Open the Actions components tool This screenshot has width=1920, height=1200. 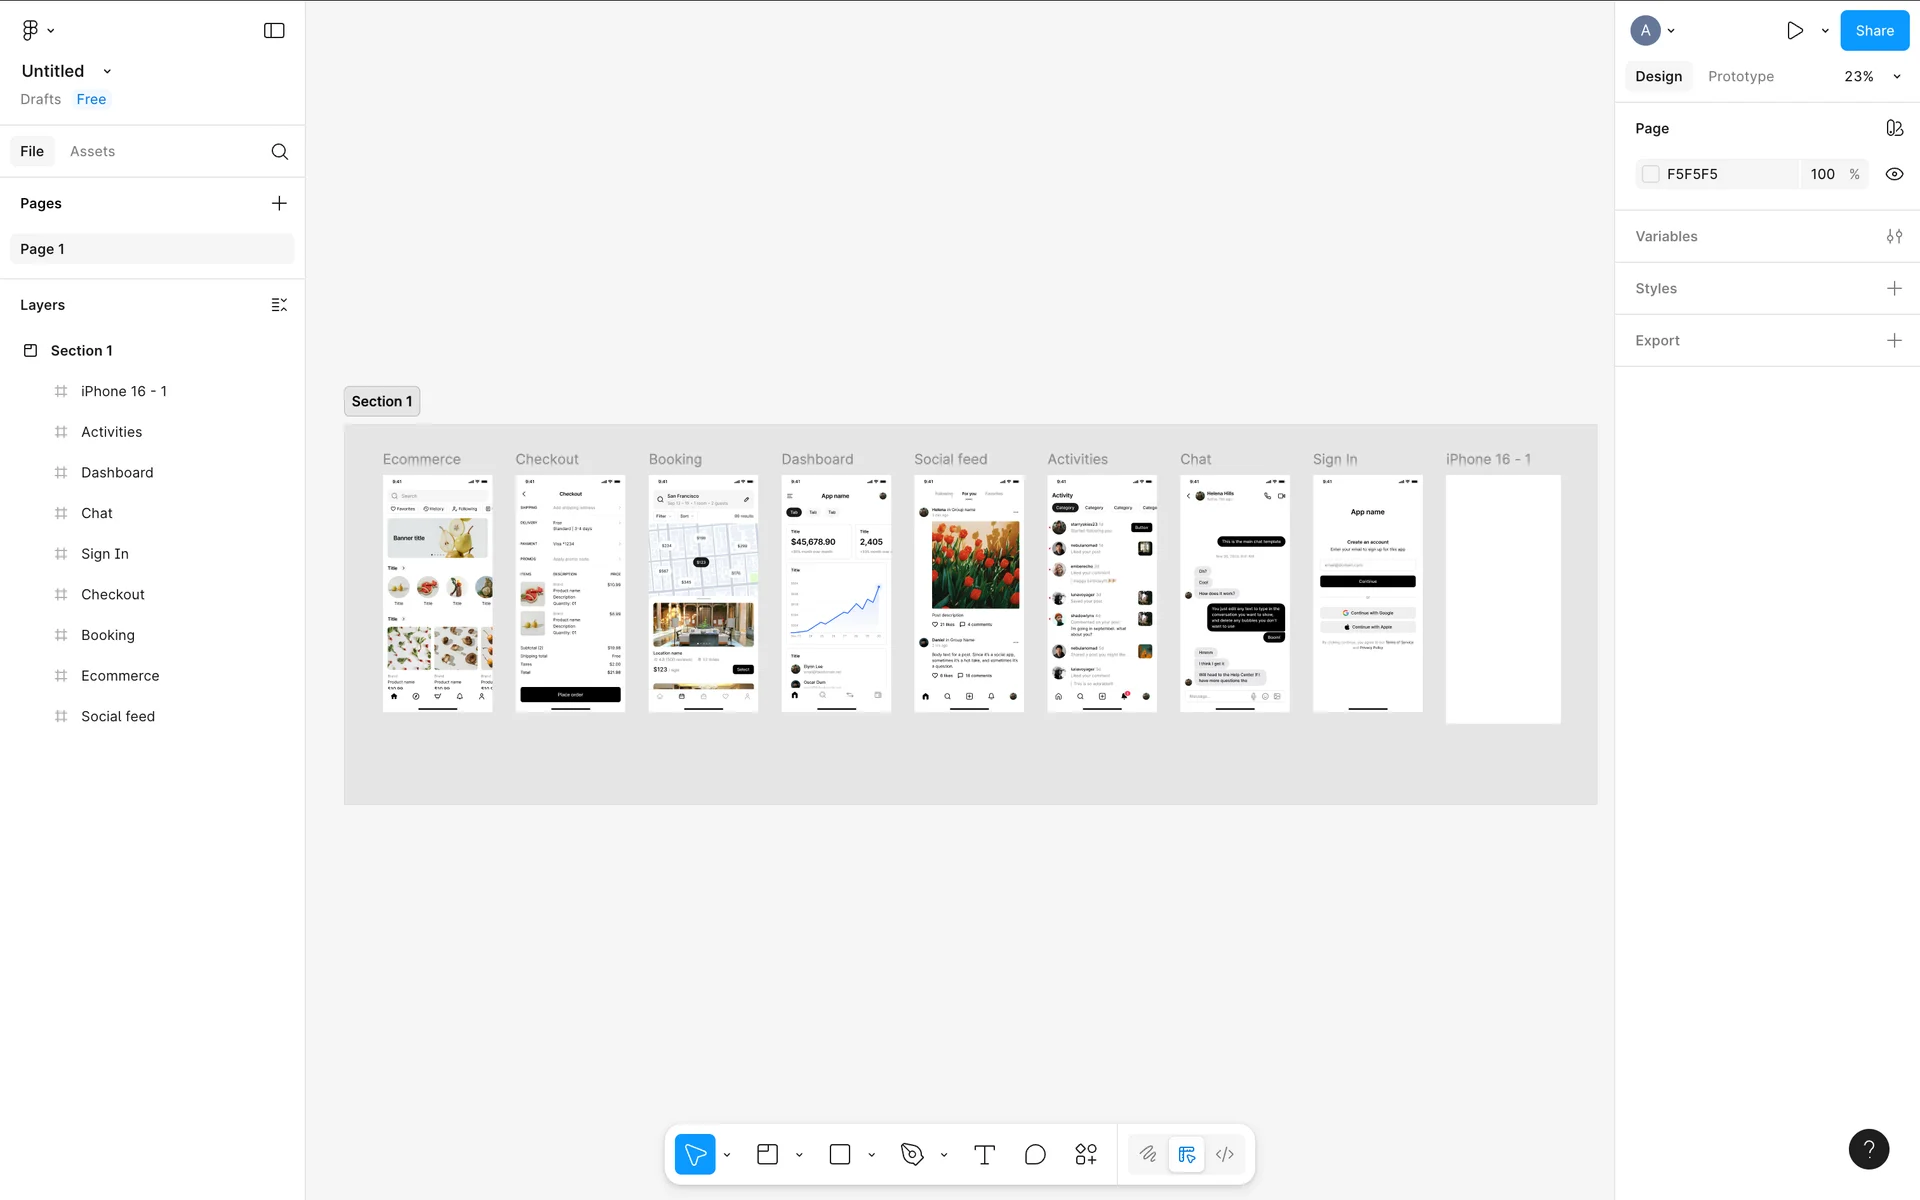pyautogui.click(x=1086, y=1154)
